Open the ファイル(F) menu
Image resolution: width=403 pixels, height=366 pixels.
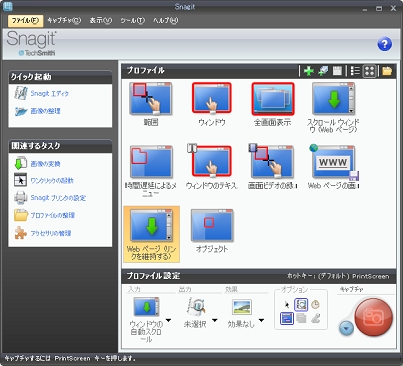pos(25,21)
